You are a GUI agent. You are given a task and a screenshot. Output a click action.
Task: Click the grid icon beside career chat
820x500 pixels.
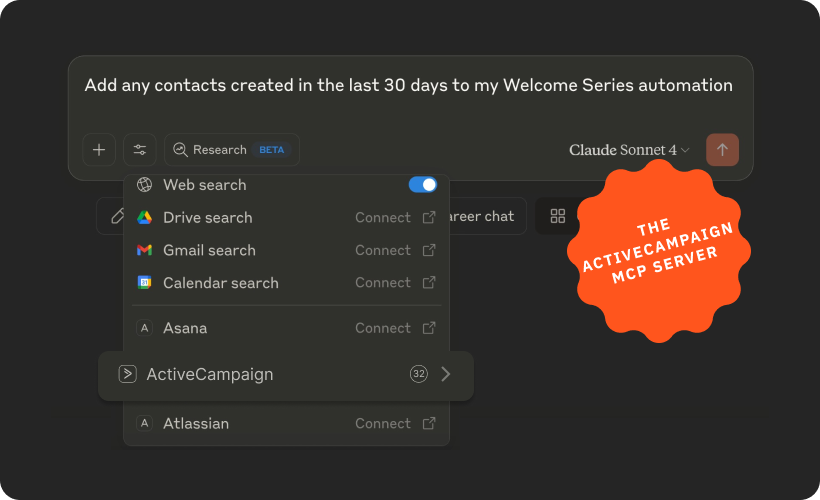point(558,216)
